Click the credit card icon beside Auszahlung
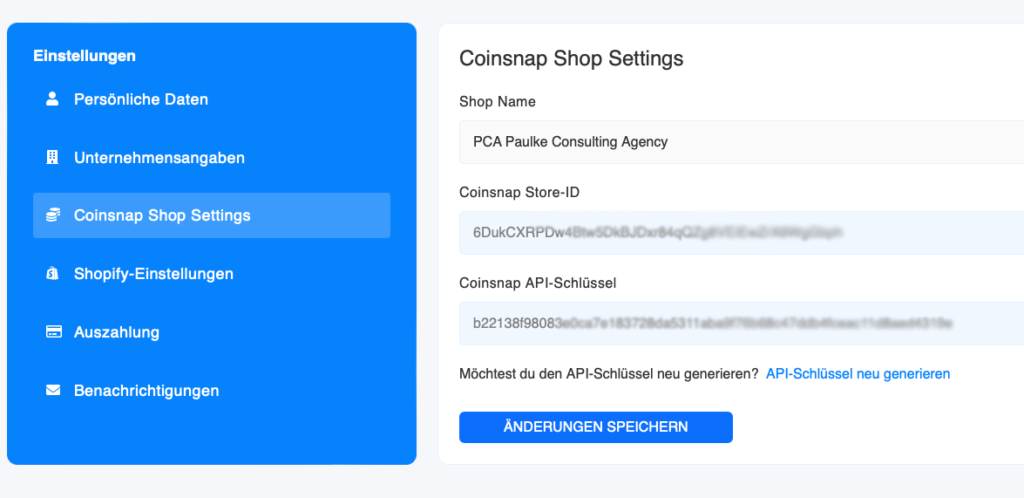This screenshot has width=1024, height=498. pyautogui.click(x=53, y=332)
